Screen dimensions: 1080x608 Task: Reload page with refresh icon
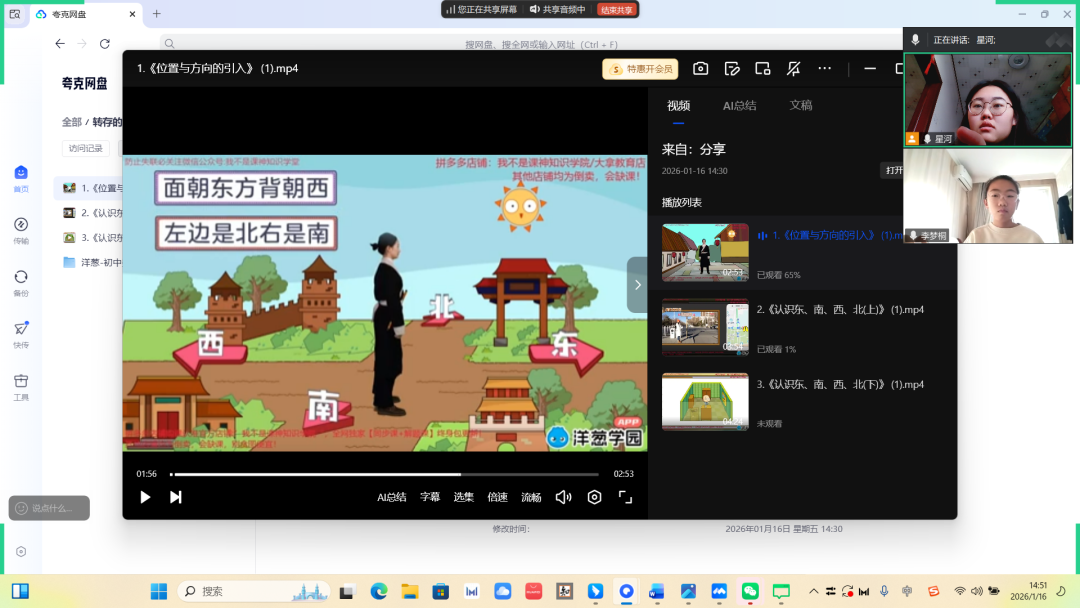pyautogui.click(x=105, y=43)
